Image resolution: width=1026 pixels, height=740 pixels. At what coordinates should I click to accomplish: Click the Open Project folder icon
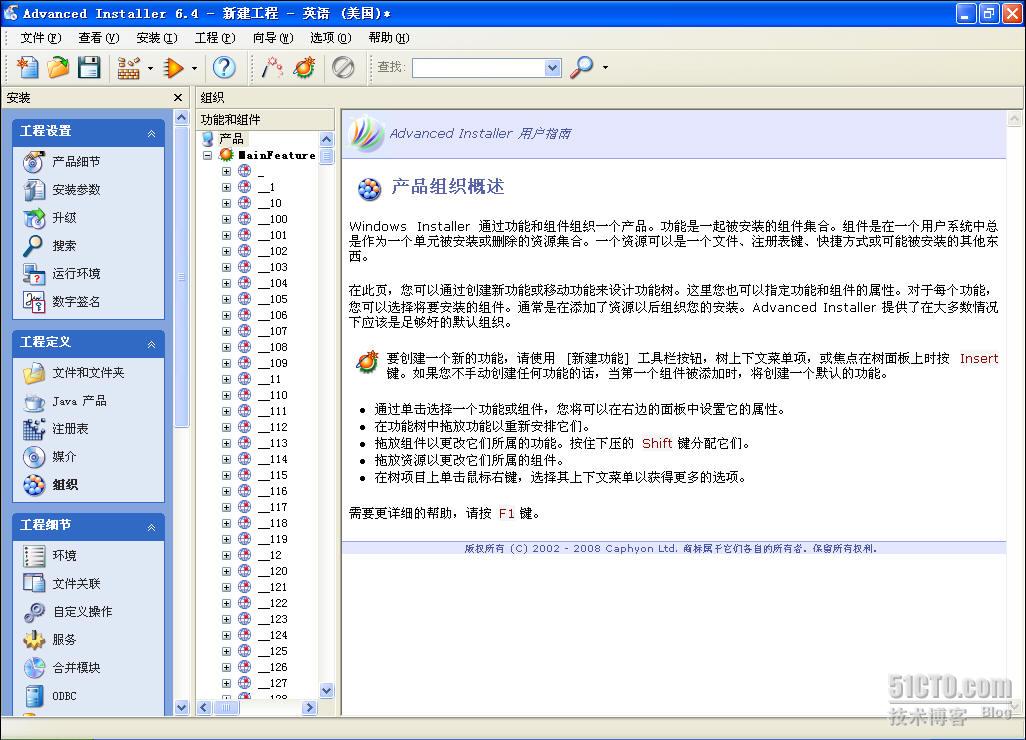tap(58, 67)
